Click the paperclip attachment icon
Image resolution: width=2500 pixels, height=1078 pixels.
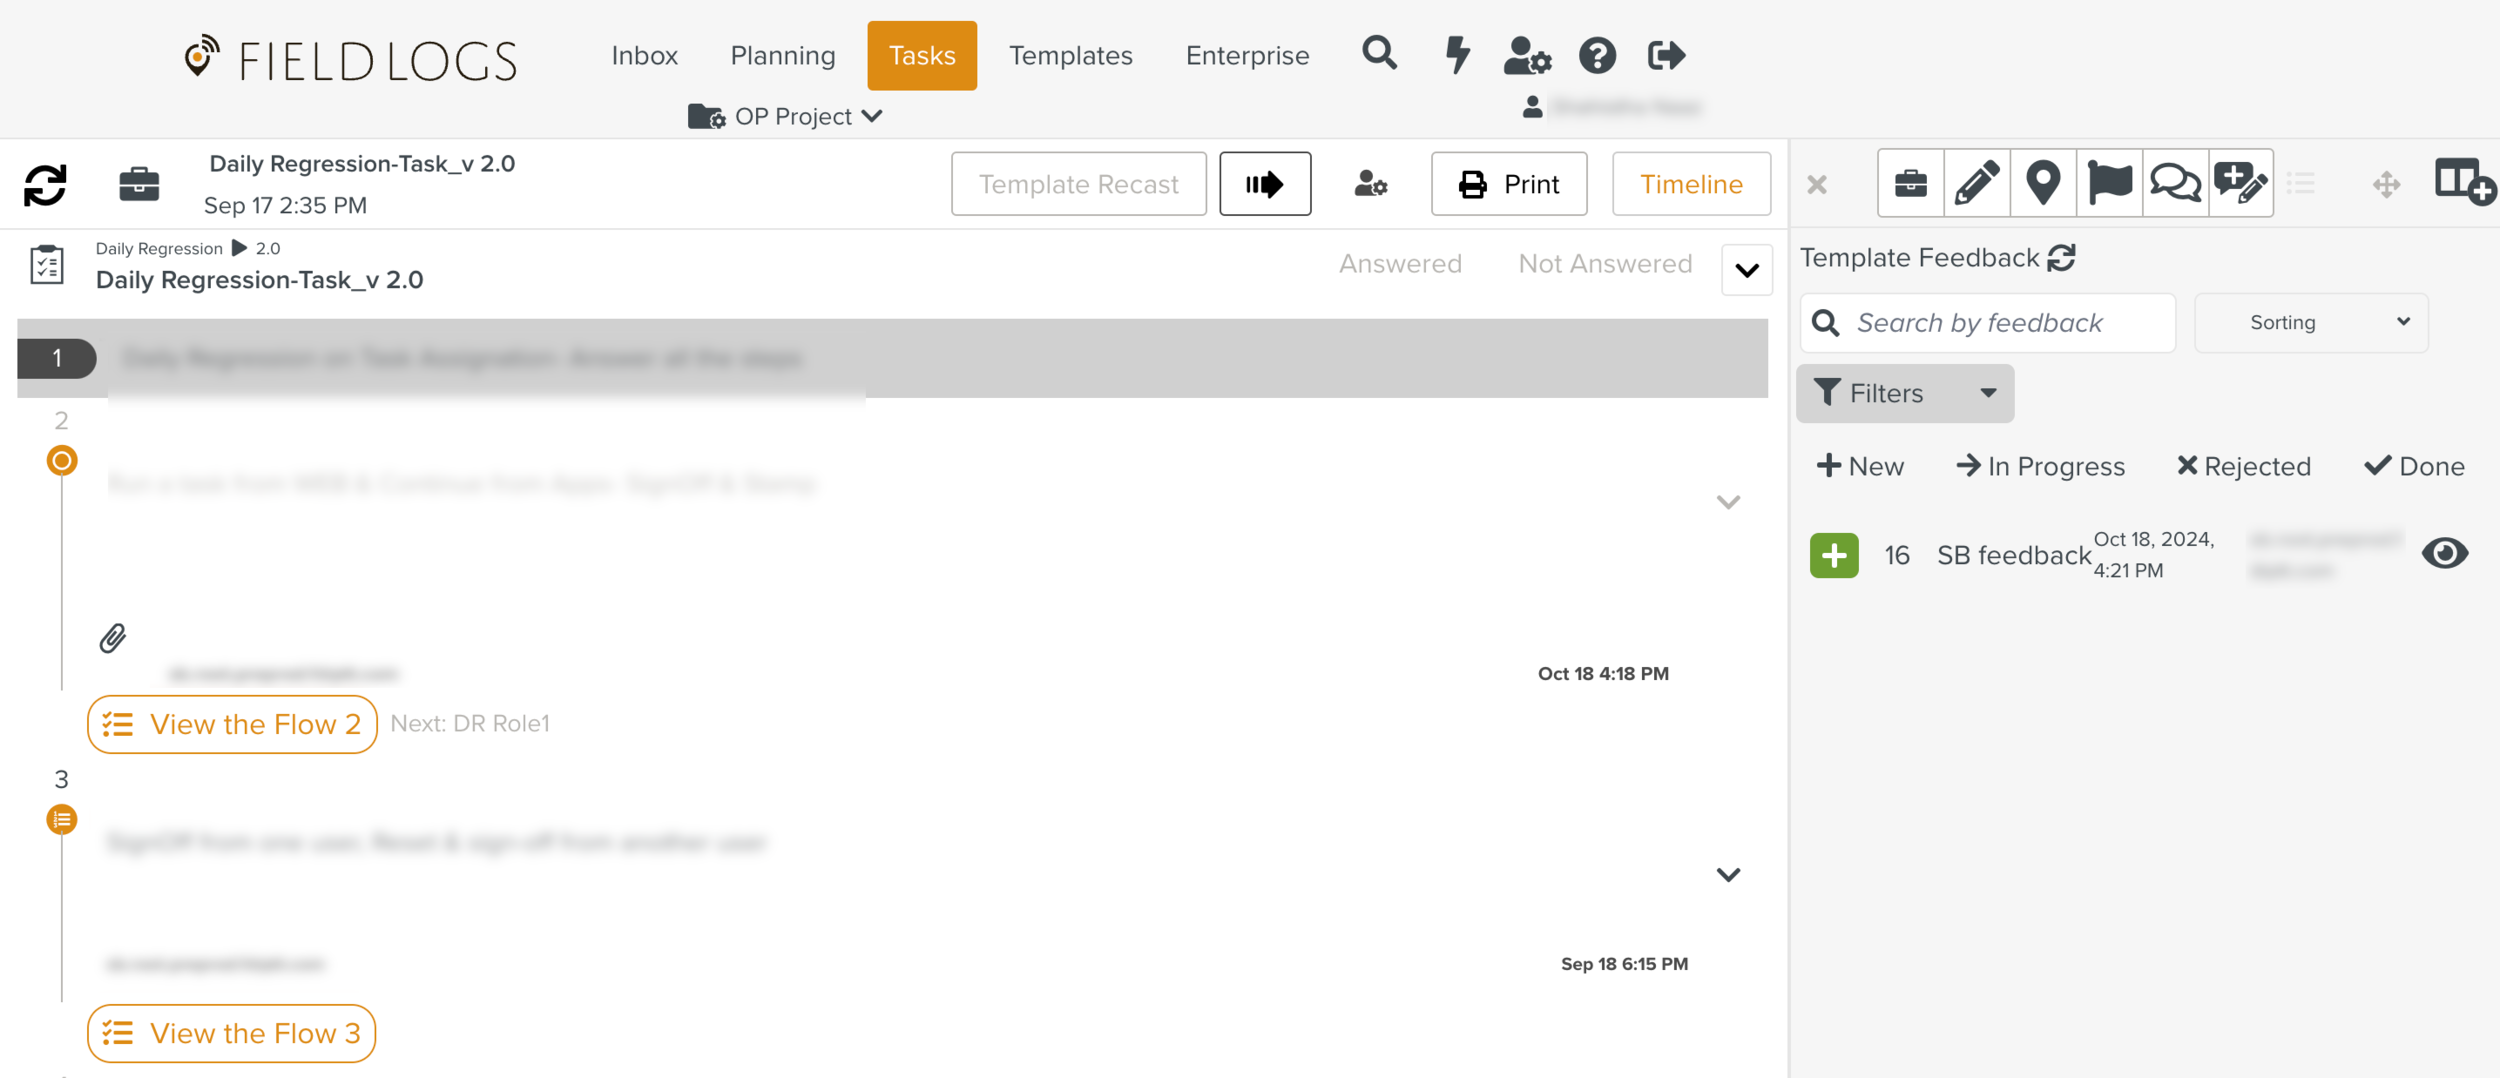(x=113, y=638)
